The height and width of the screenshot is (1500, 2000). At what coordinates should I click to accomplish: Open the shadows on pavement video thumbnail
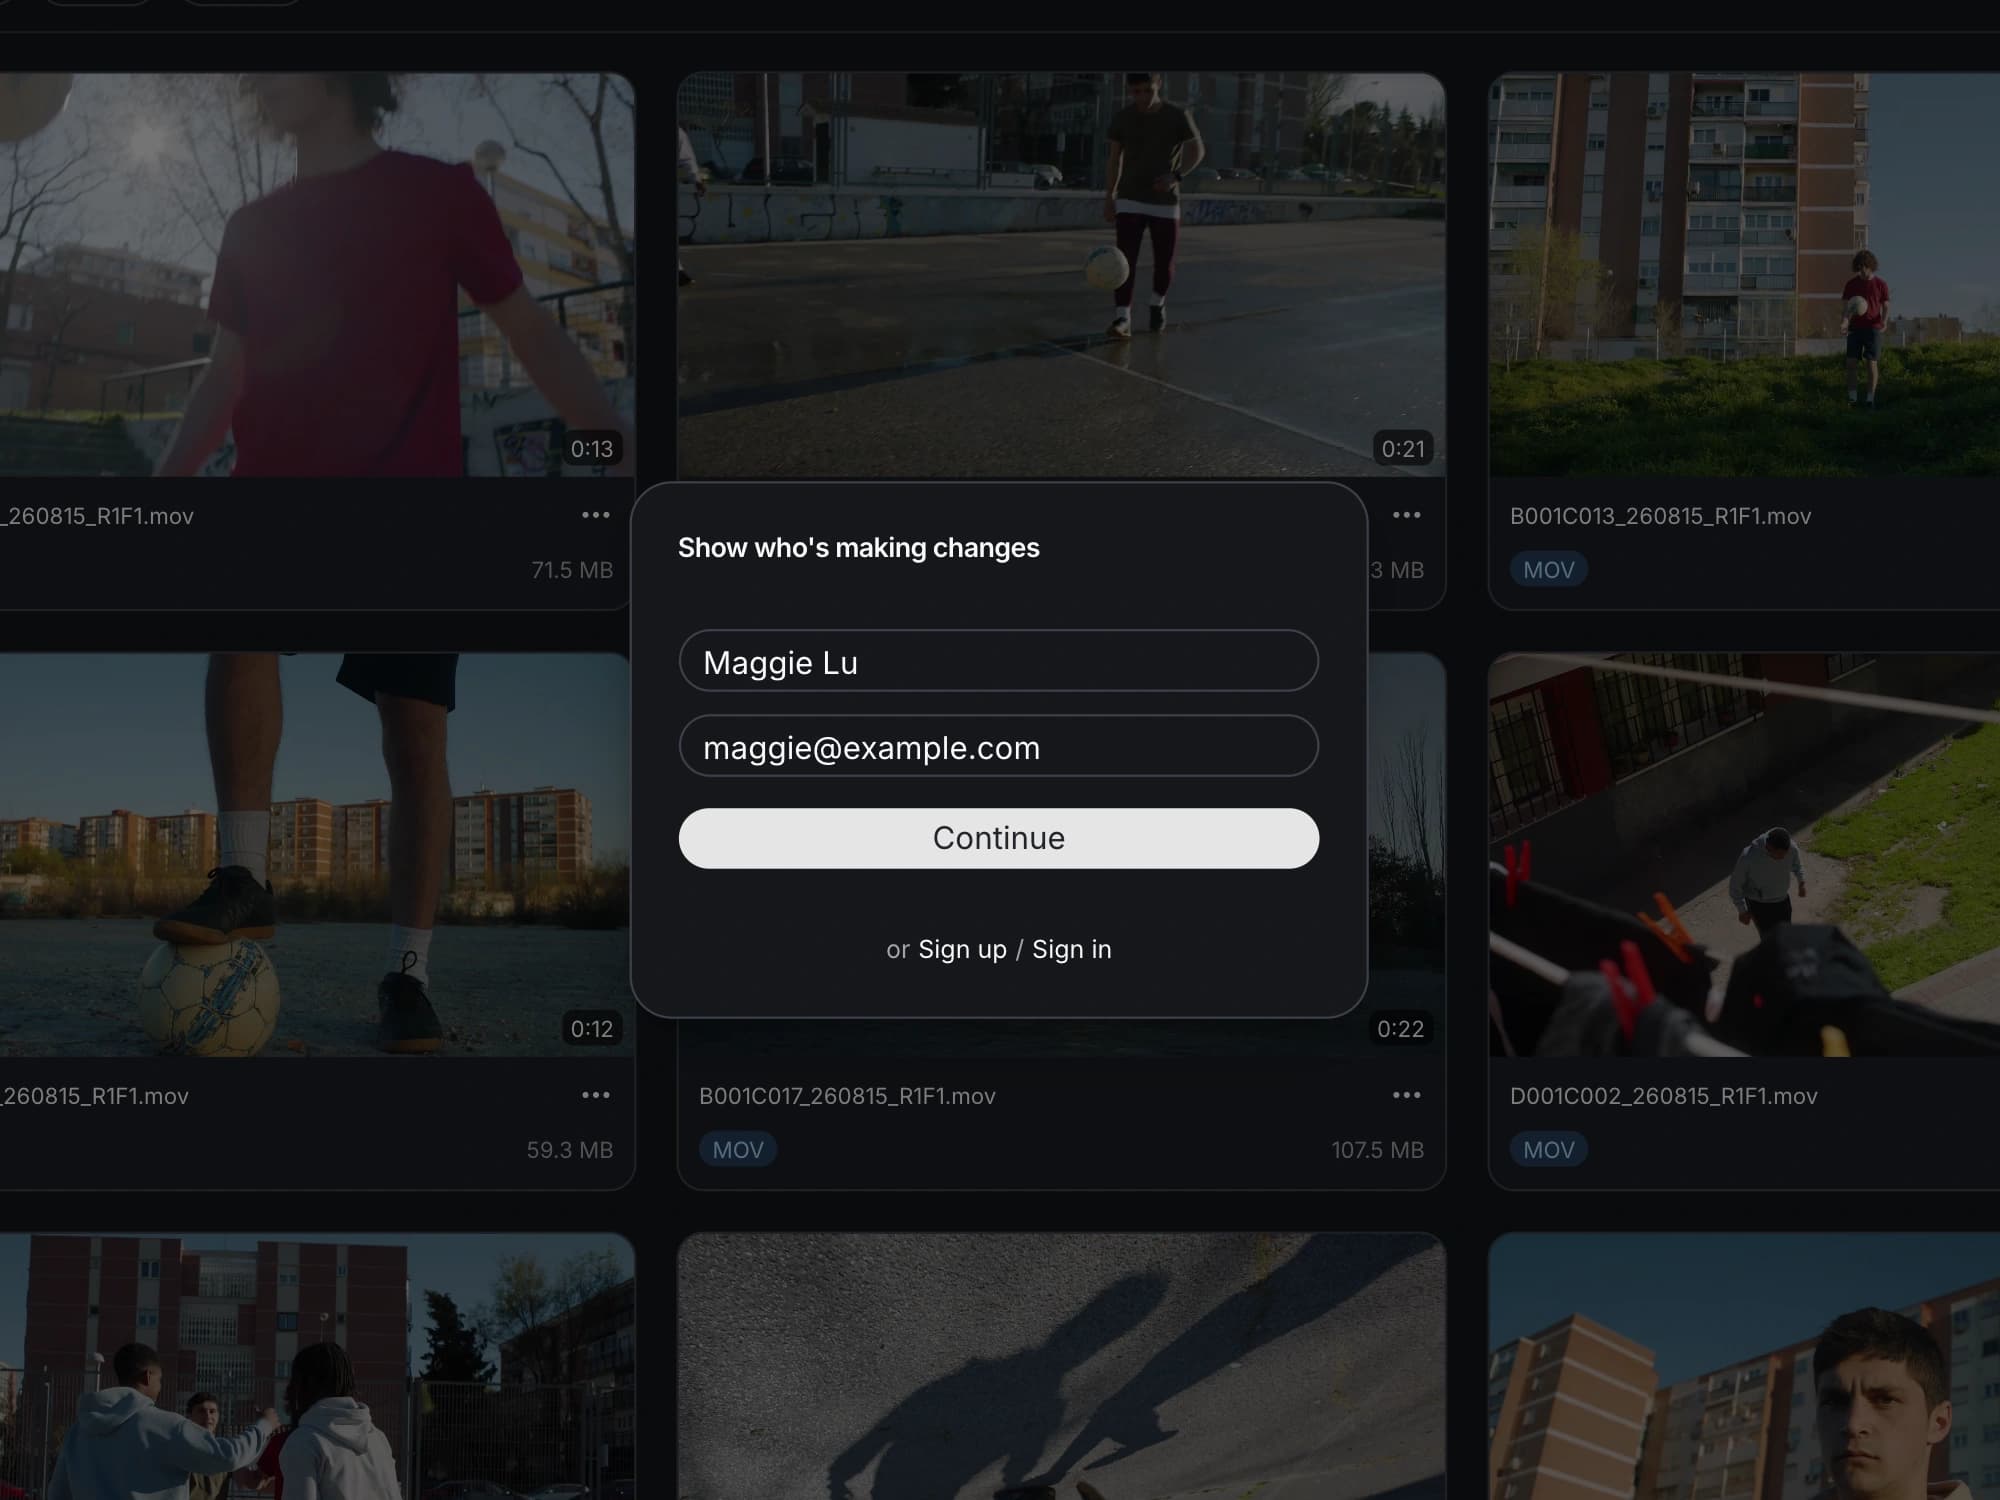pos(1061,1366)
